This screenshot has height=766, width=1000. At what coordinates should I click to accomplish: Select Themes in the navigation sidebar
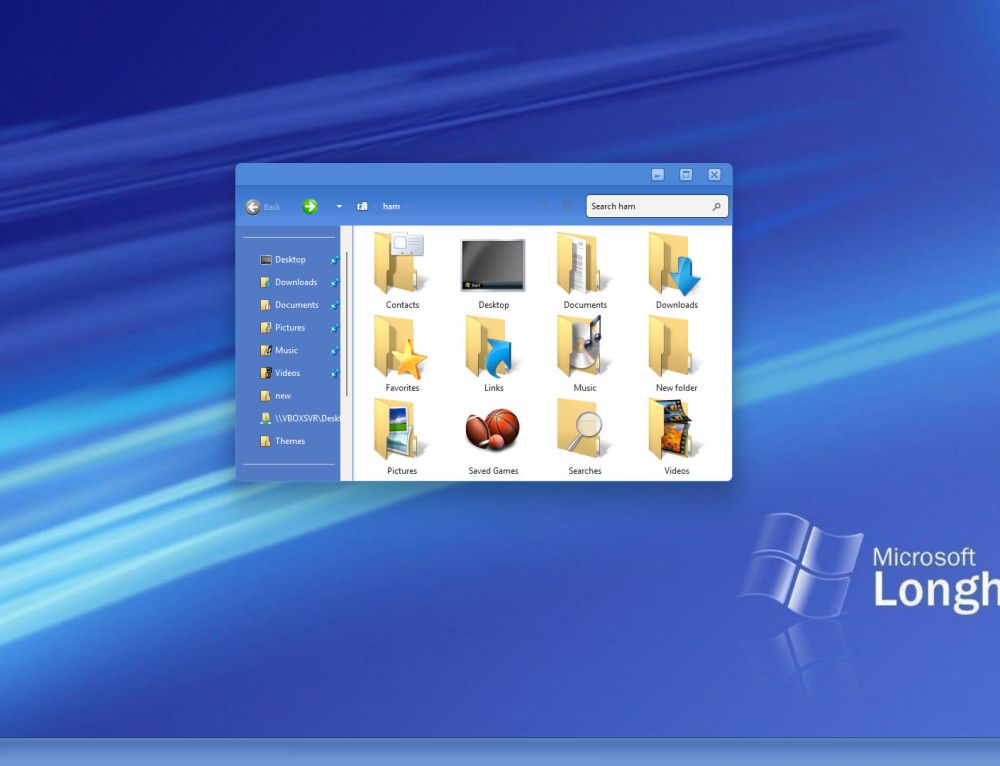pos(290,441)
